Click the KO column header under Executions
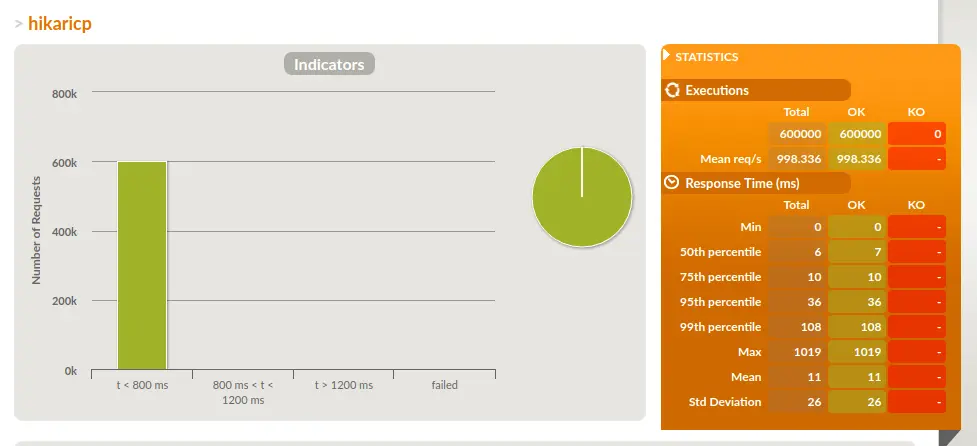 tap(916, 112)
